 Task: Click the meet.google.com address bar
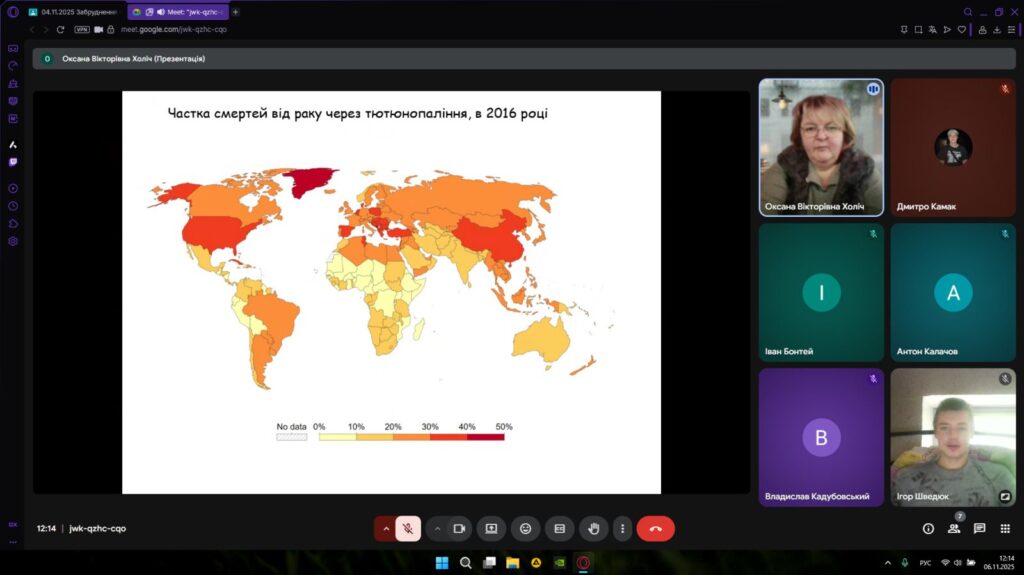coord(173,30)
